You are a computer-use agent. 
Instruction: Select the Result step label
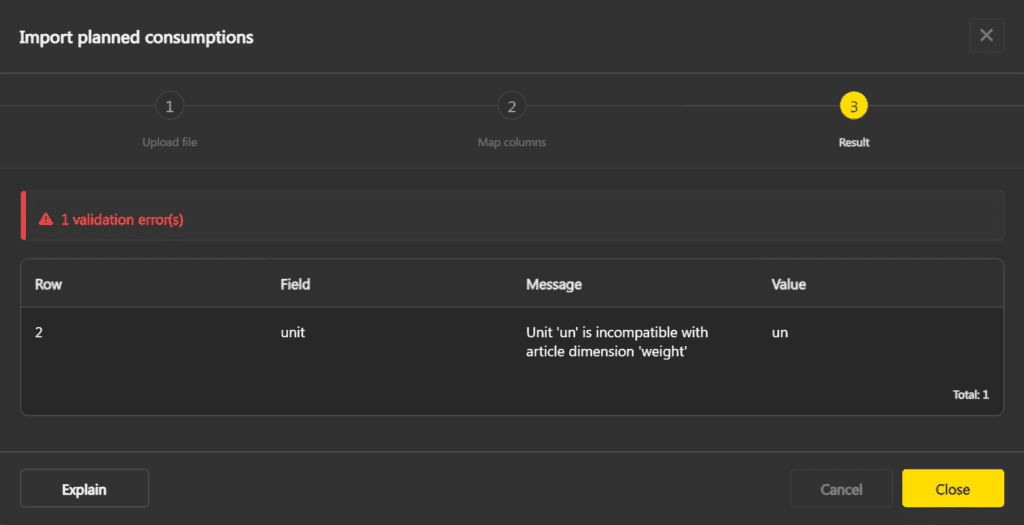tap(854, 142)
